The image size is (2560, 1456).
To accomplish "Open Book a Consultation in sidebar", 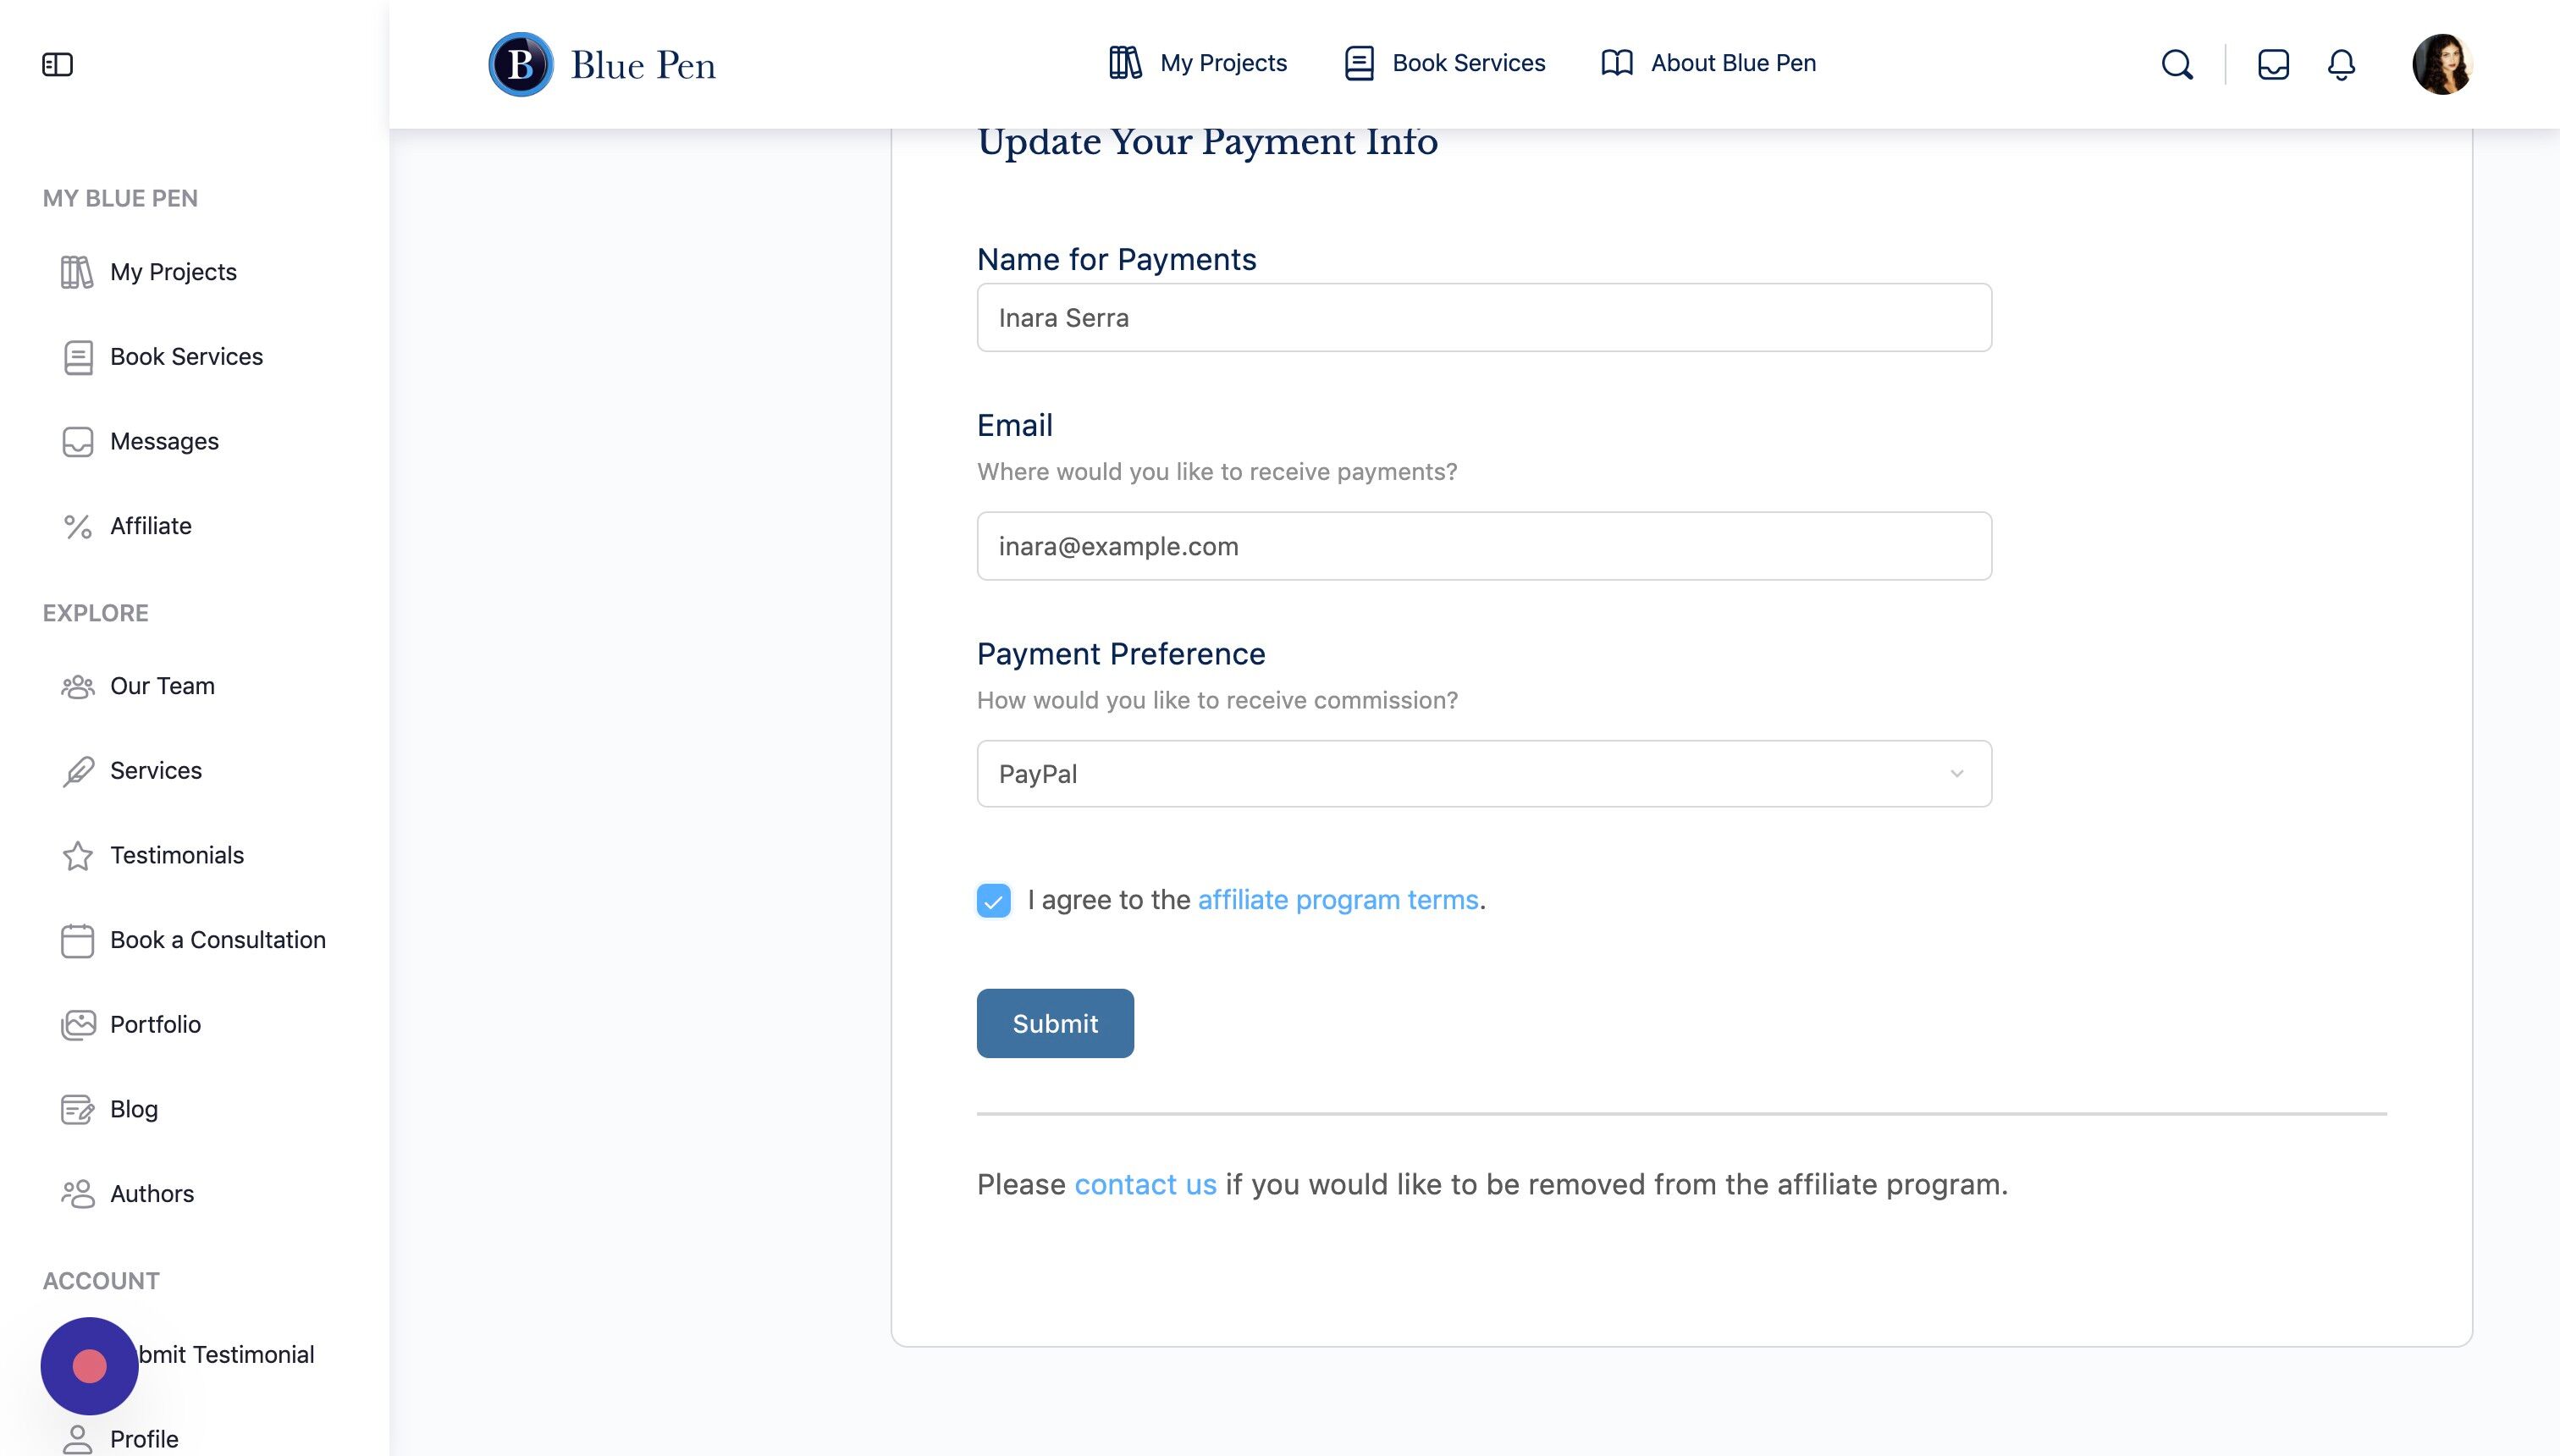I will [x=217, y=940].
